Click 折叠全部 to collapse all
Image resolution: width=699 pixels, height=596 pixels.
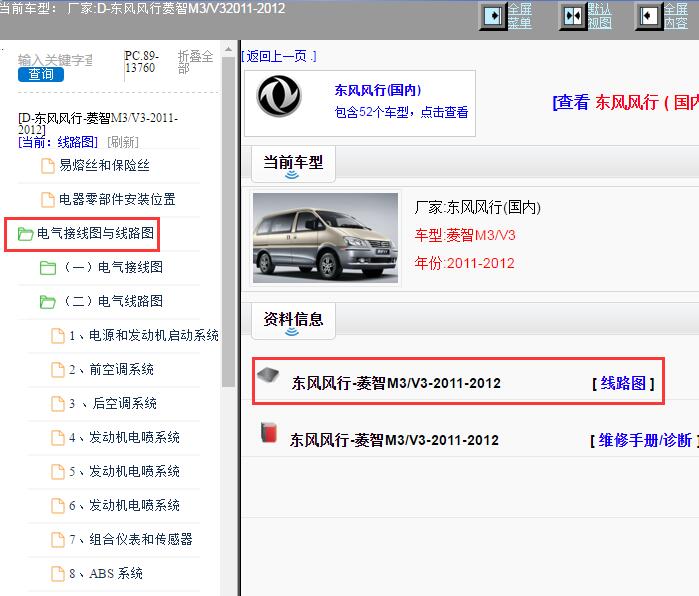[x=195, y=62]
